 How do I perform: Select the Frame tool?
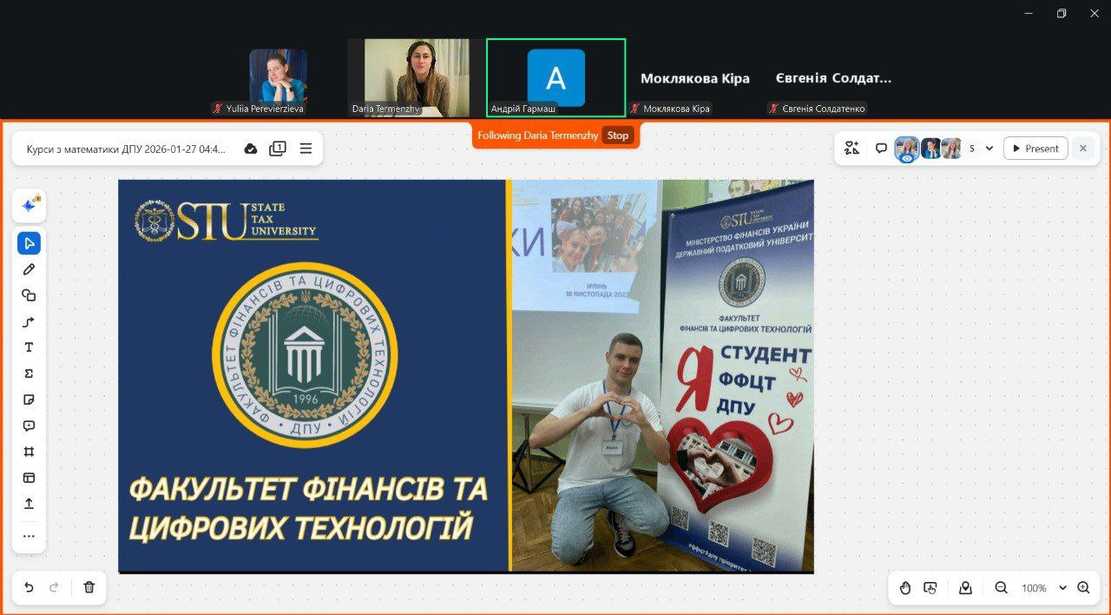[28, 451]
